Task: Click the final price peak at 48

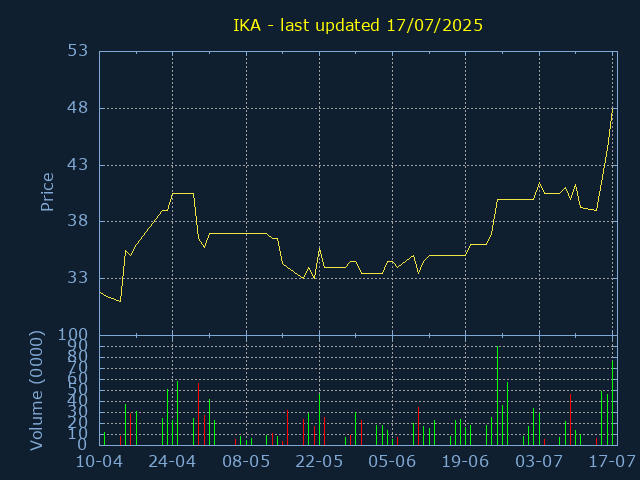Action: (x=612, y=109)
